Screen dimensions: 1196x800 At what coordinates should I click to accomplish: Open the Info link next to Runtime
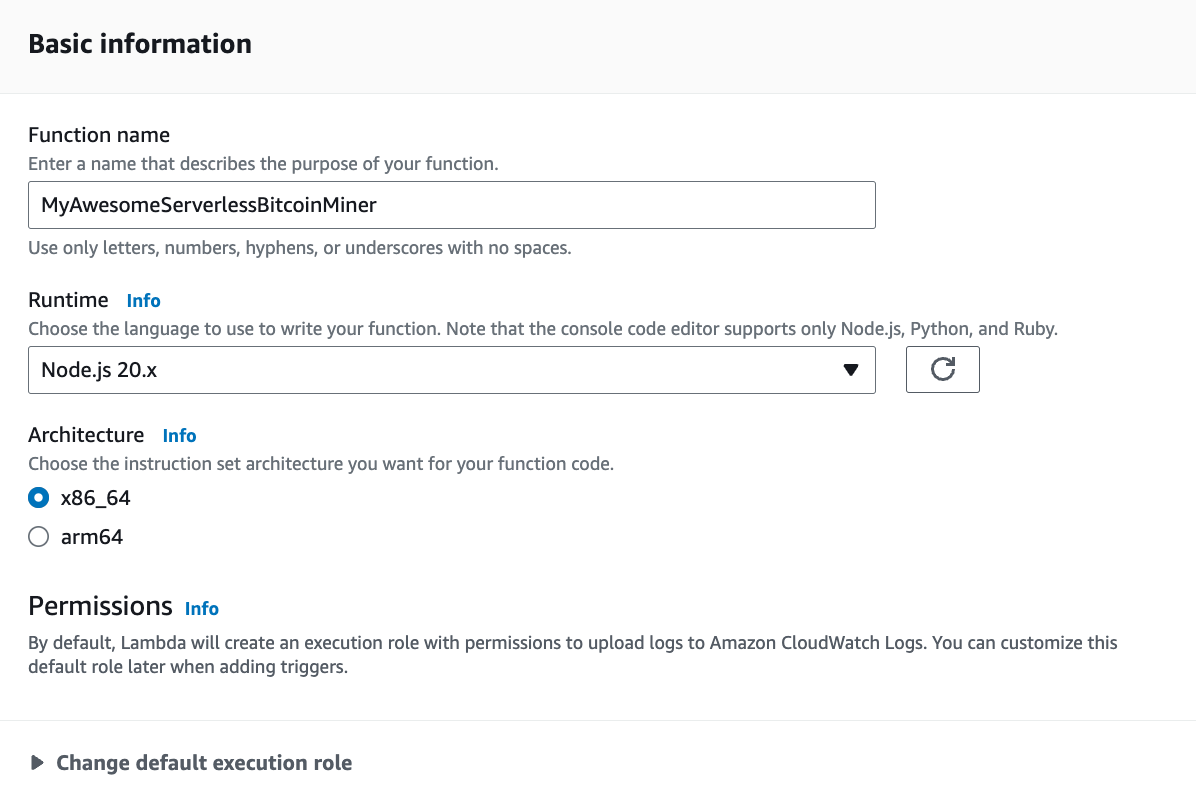pyautogui.click(x=143, y=300)
